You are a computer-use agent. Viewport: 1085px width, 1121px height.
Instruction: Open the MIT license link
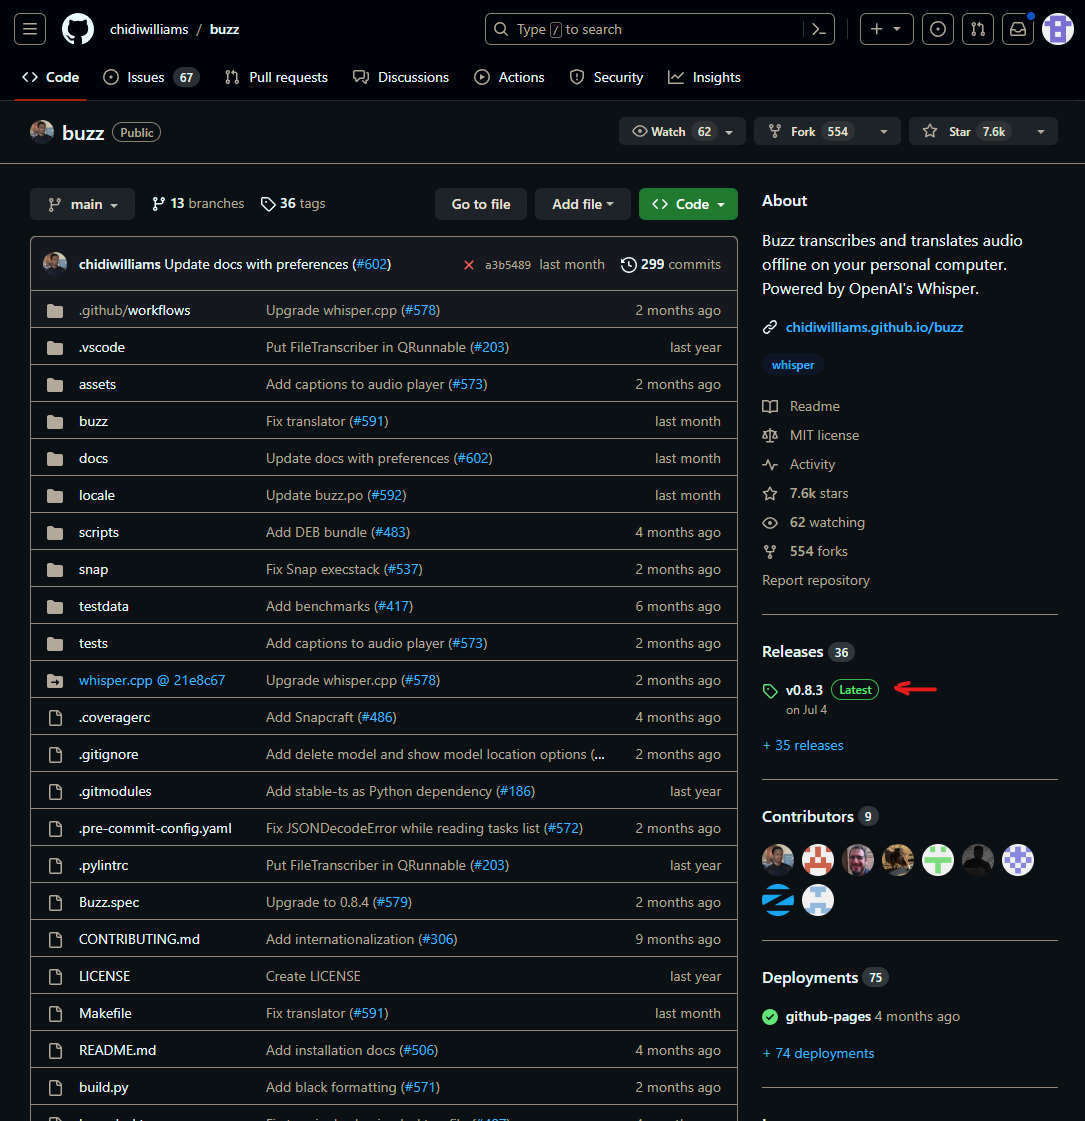point(811,435)
